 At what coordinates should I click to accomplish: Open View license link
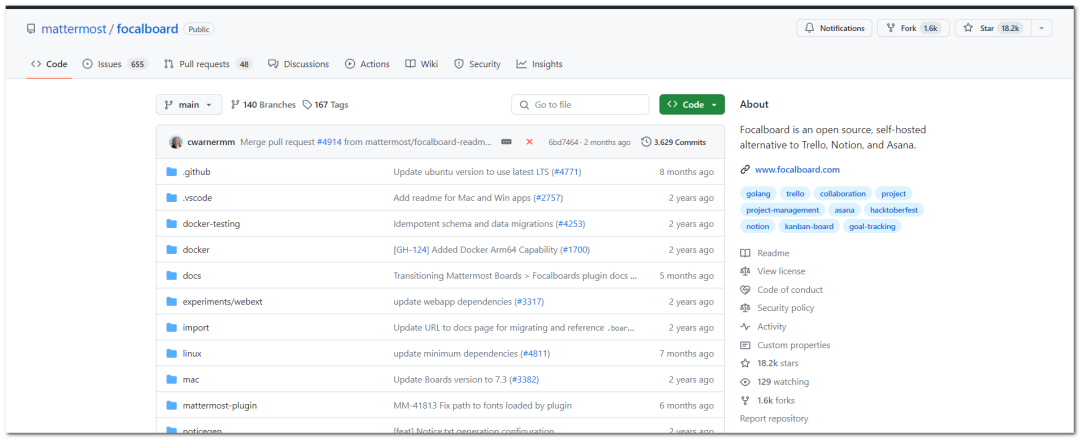coord(773,272)
